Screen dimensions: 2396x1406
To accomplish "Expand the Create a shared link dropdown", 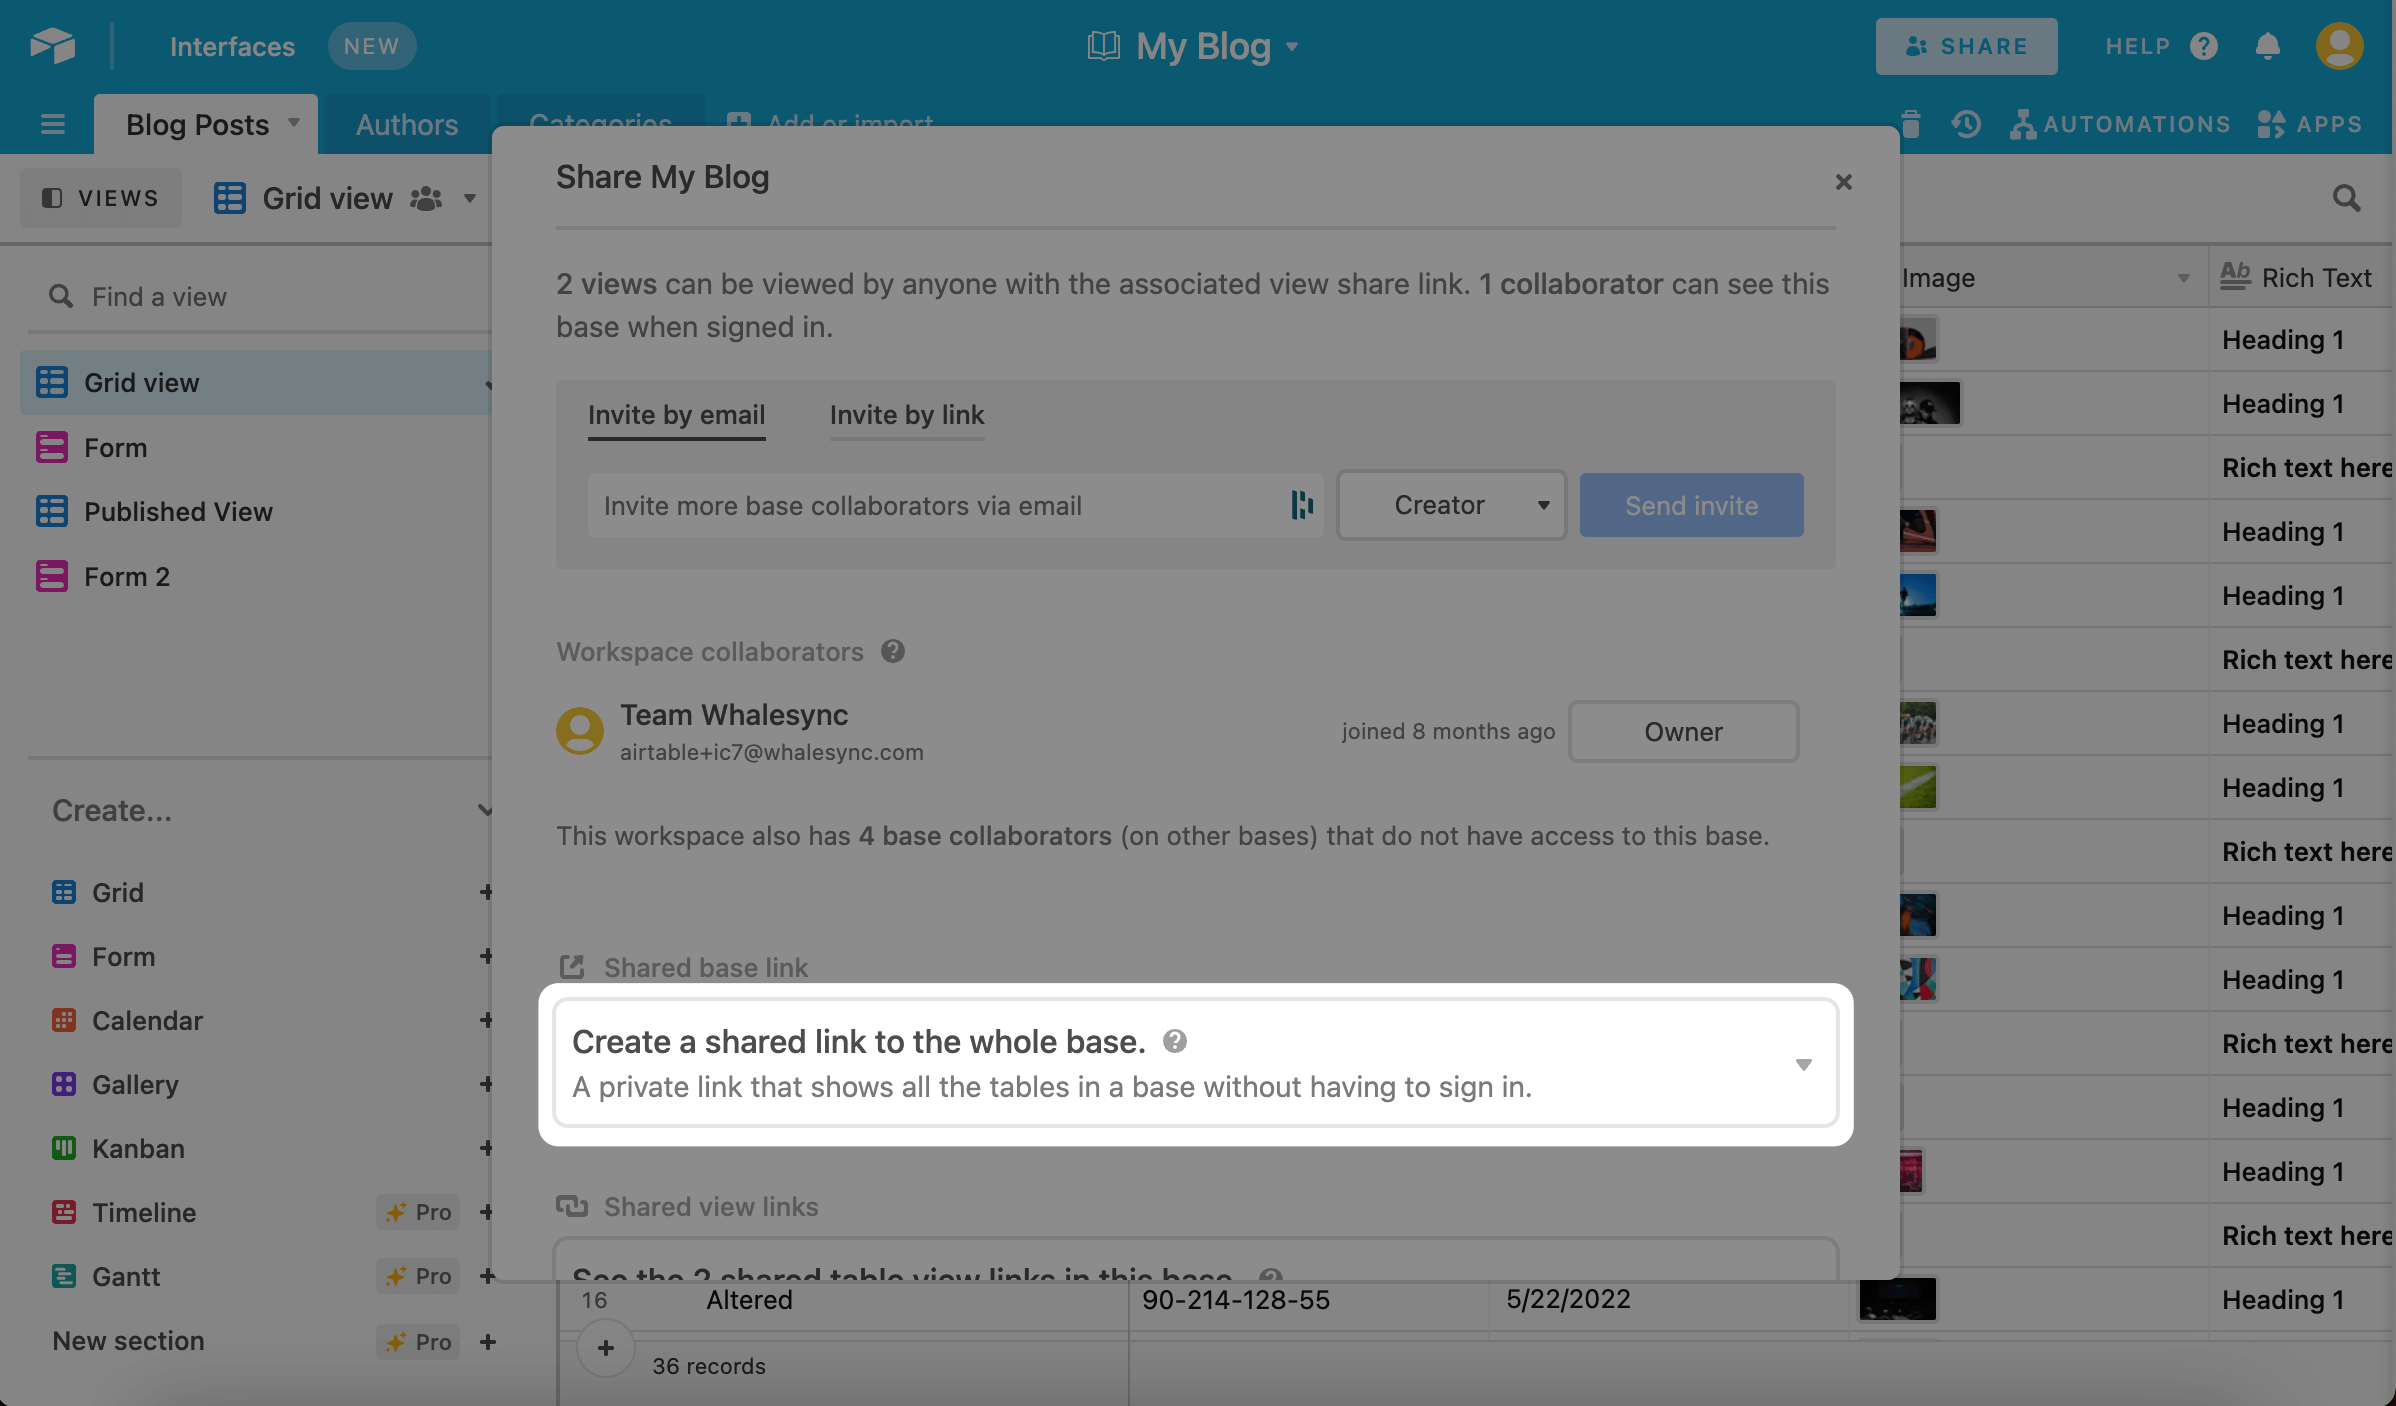I will pyautogui.click(x=1803, y=1063).
